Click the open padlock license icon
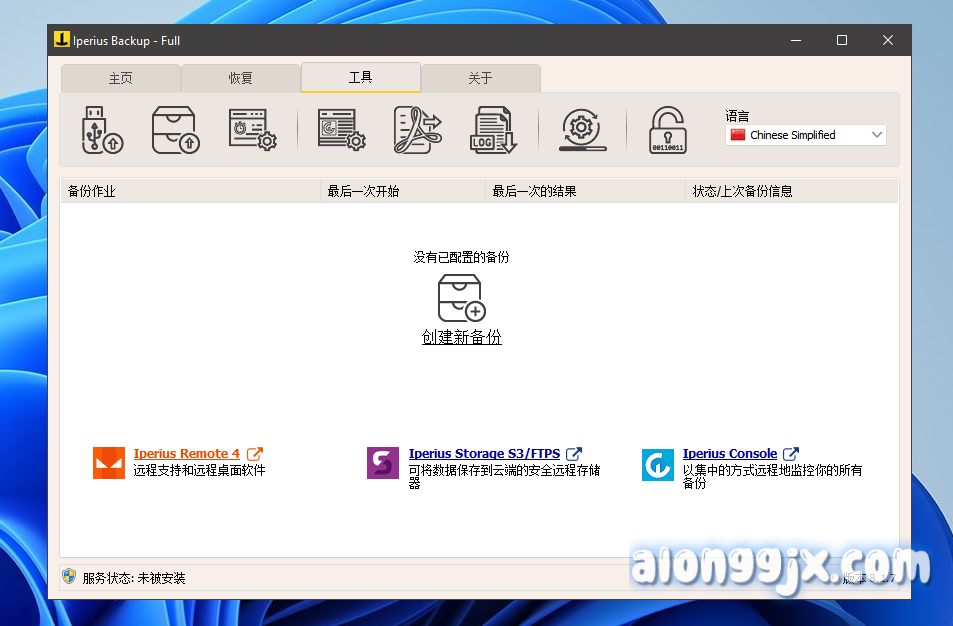953x626 pixels. [x=667, y=130]
